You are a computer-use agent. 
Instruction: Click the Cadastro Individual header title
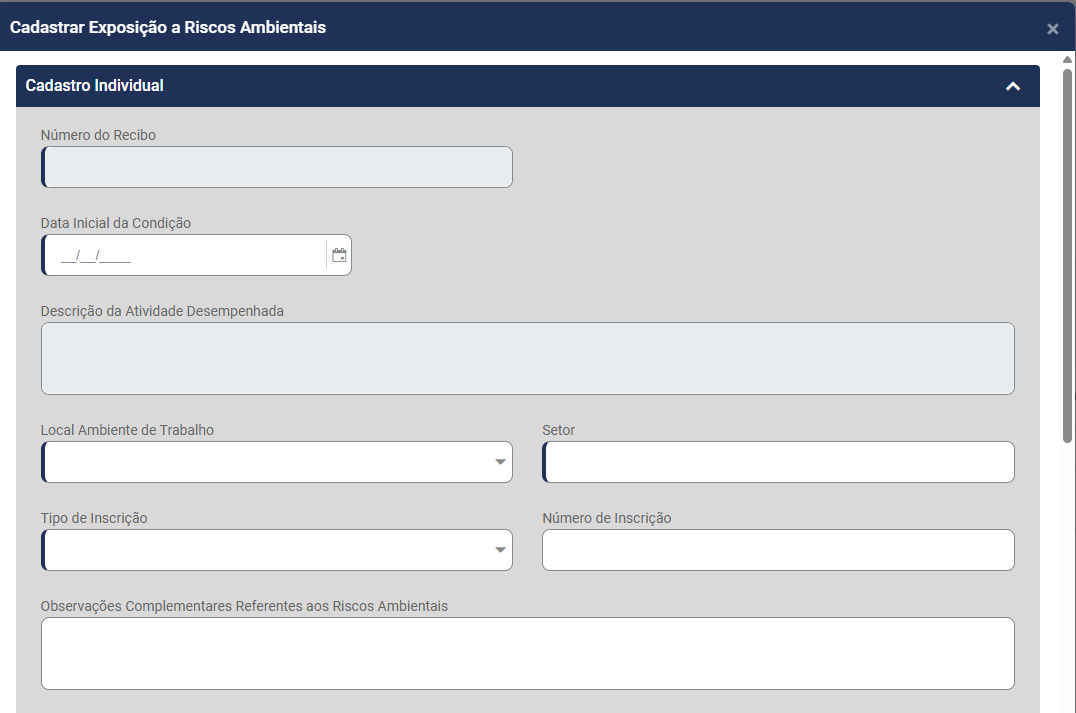(95, 86)
